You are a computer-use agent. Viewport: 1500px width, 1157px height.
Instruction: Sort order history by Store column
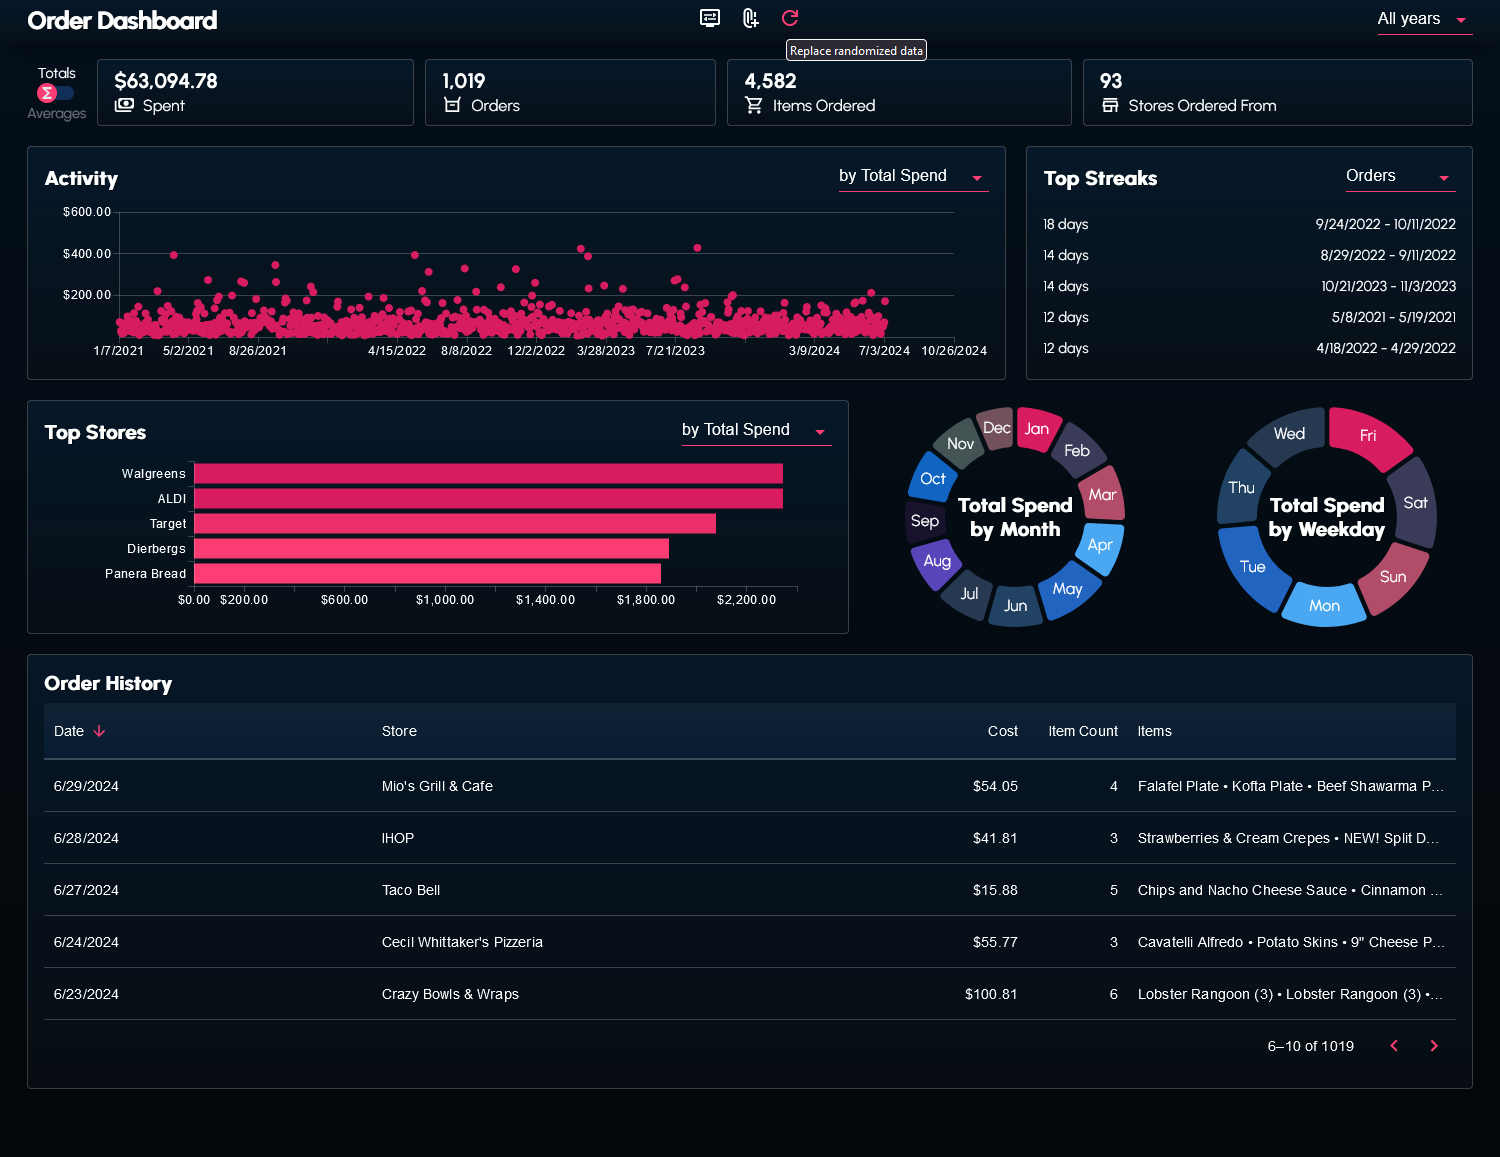click(x=399, y=731)
